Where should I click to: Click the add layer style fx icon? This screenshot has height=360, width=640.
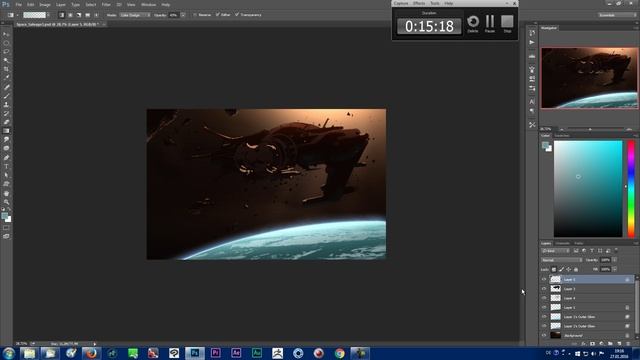(x=584, y=344)
